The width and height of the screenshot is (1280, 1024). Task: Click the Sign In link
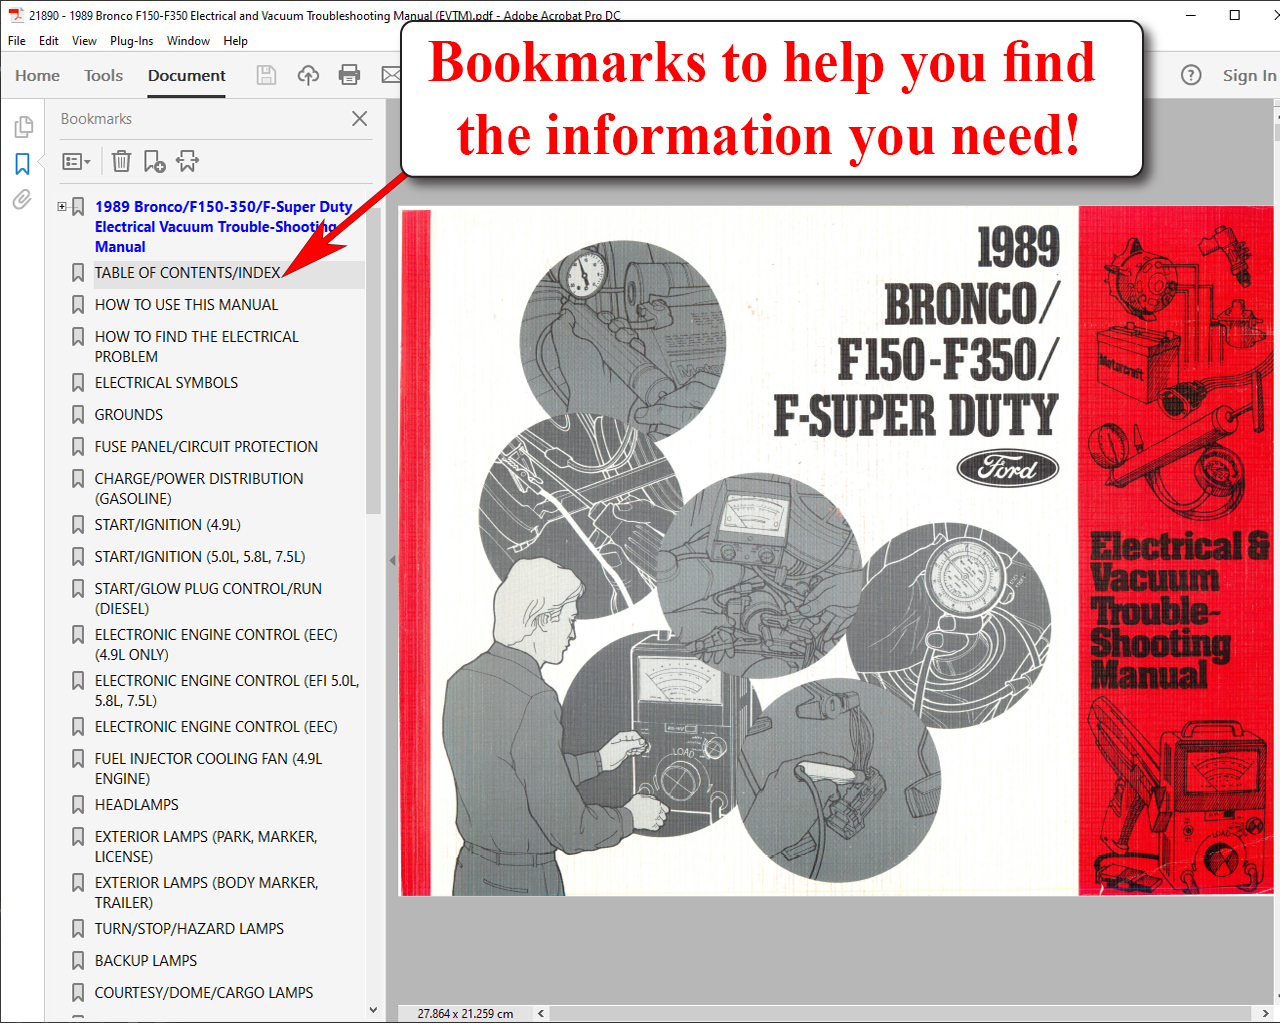(x=1249, y=75)
